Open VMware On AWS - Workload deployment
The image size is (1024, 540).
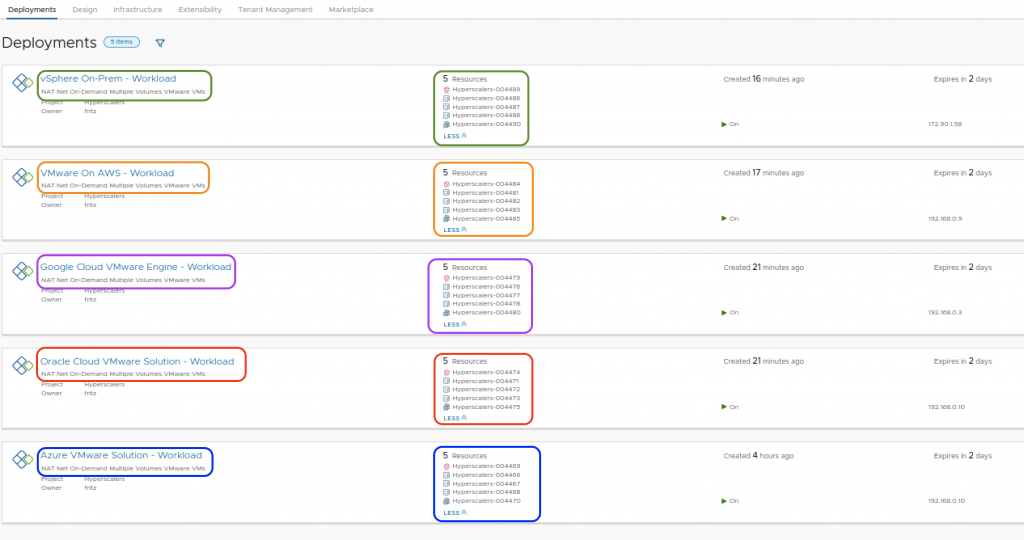107,173
